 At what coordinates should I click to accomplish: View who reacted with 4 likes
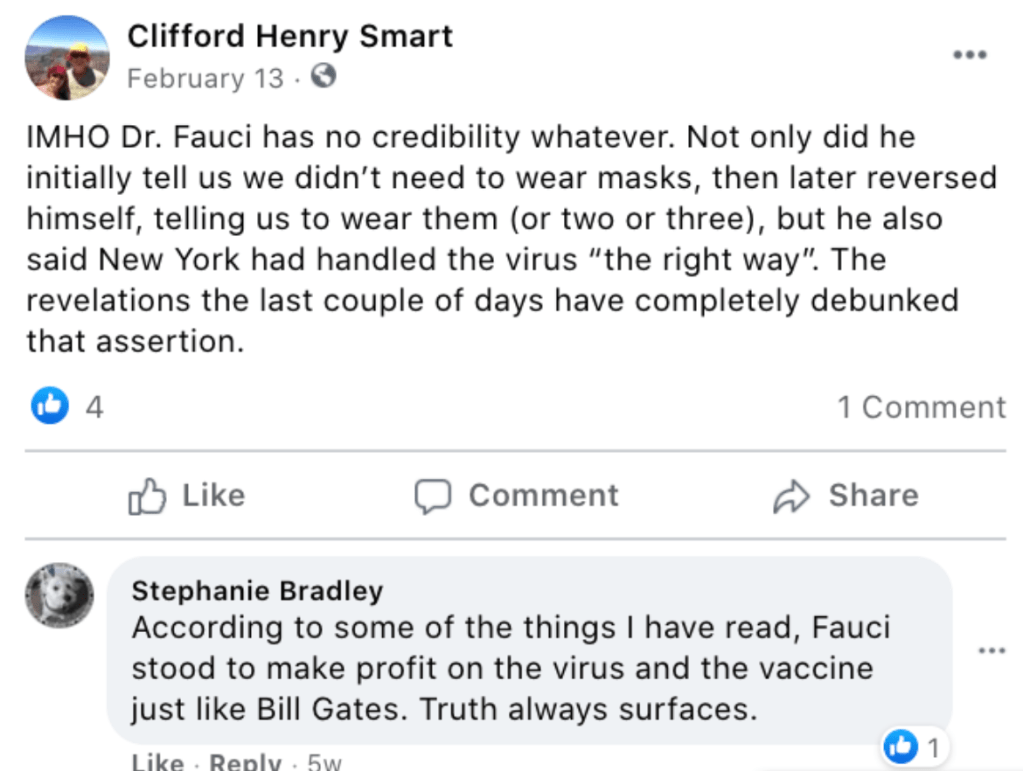[94, 407]
